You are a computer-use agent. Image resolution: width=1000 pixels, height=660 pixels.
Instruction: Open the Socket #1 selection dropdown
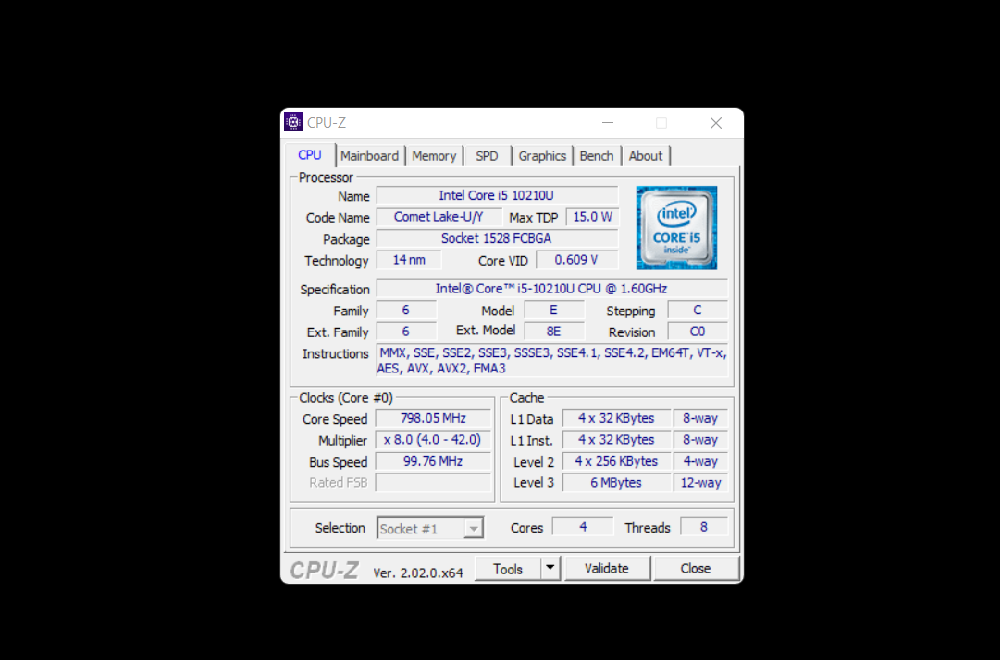pos(430,528)
